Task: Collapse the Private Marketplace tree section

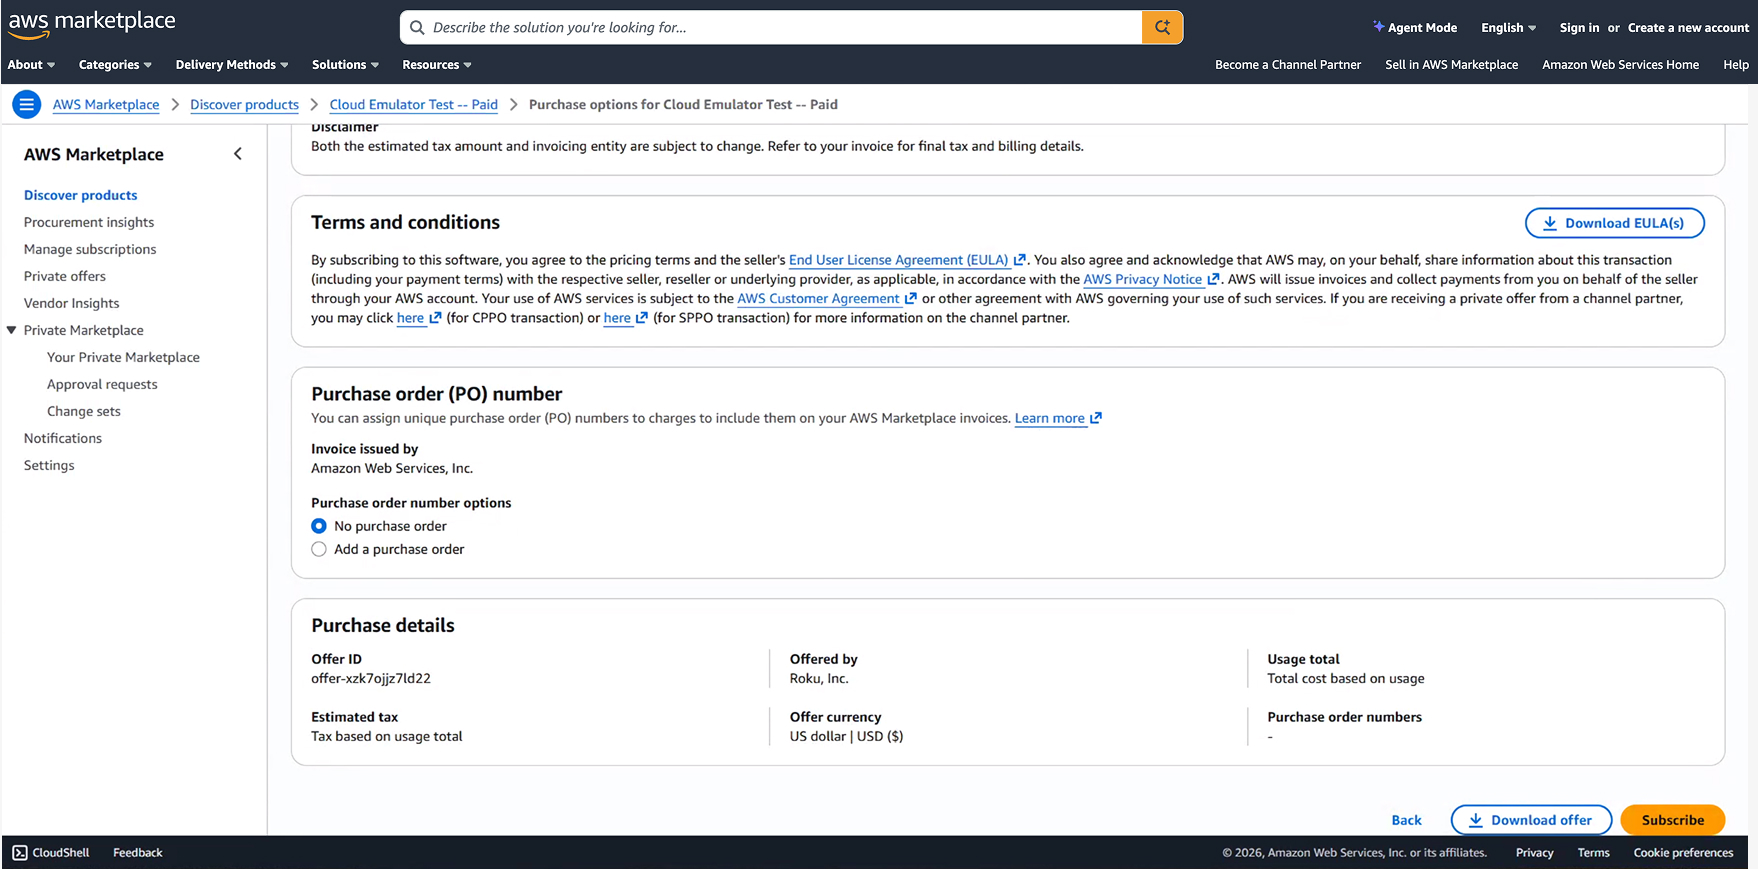Action: [12, 330]
